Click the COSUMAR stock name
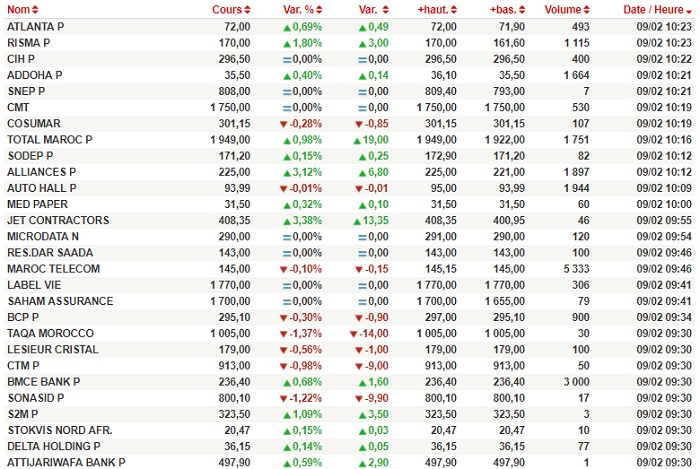Image resolution: width=700 pixels, height=469 pixels. [33, 124]
